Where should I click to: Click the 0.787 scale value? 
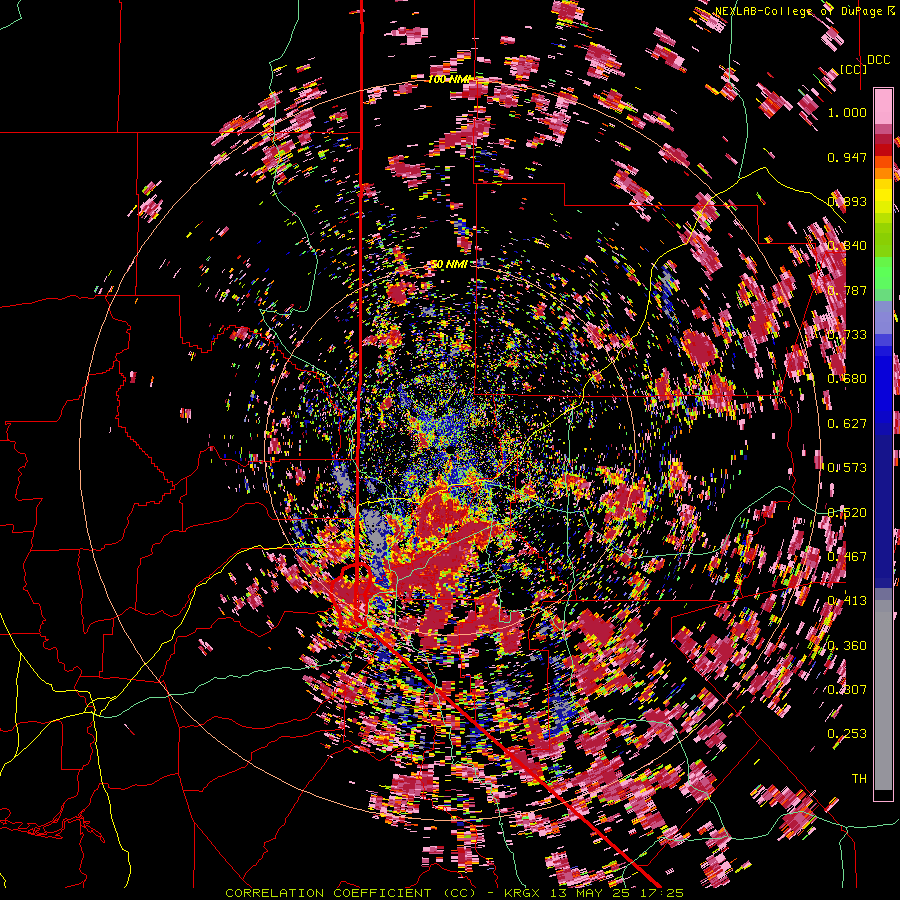[847, 290]
